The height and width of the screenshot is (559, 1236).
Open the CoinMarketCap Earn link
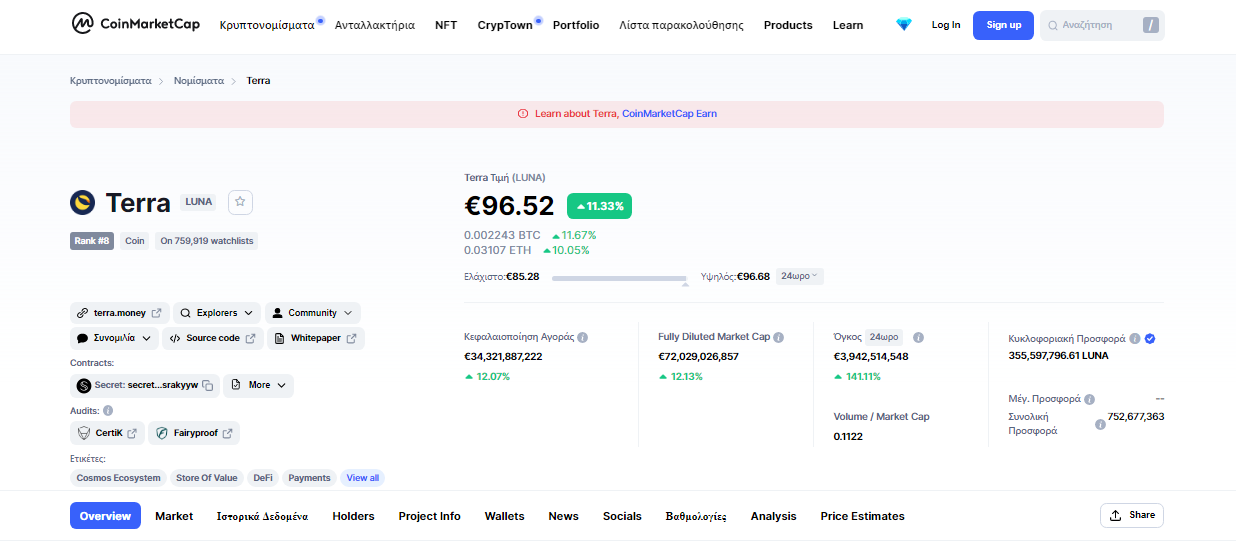[x=669, y=114]
